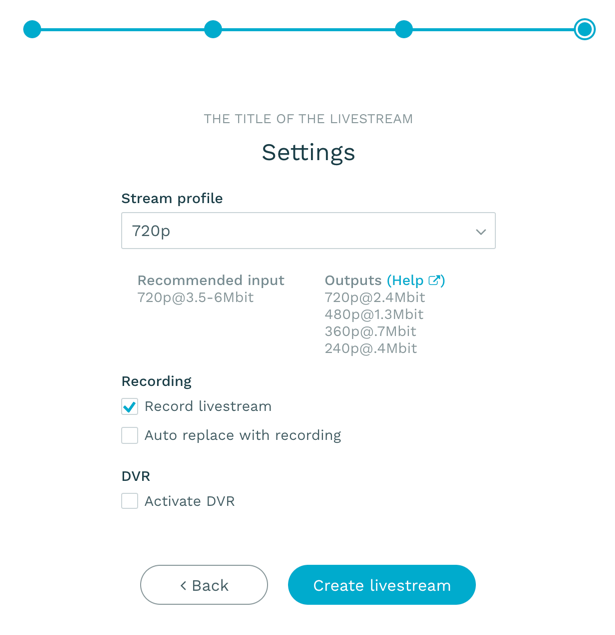615x635 pixels.
Task: Select the third progress step dot
Action: pos(404,29)
